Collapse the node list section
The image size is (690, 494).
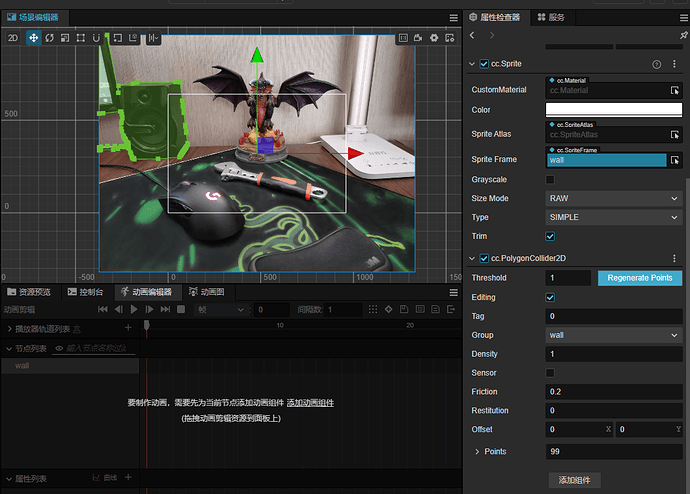click(8, 349)
